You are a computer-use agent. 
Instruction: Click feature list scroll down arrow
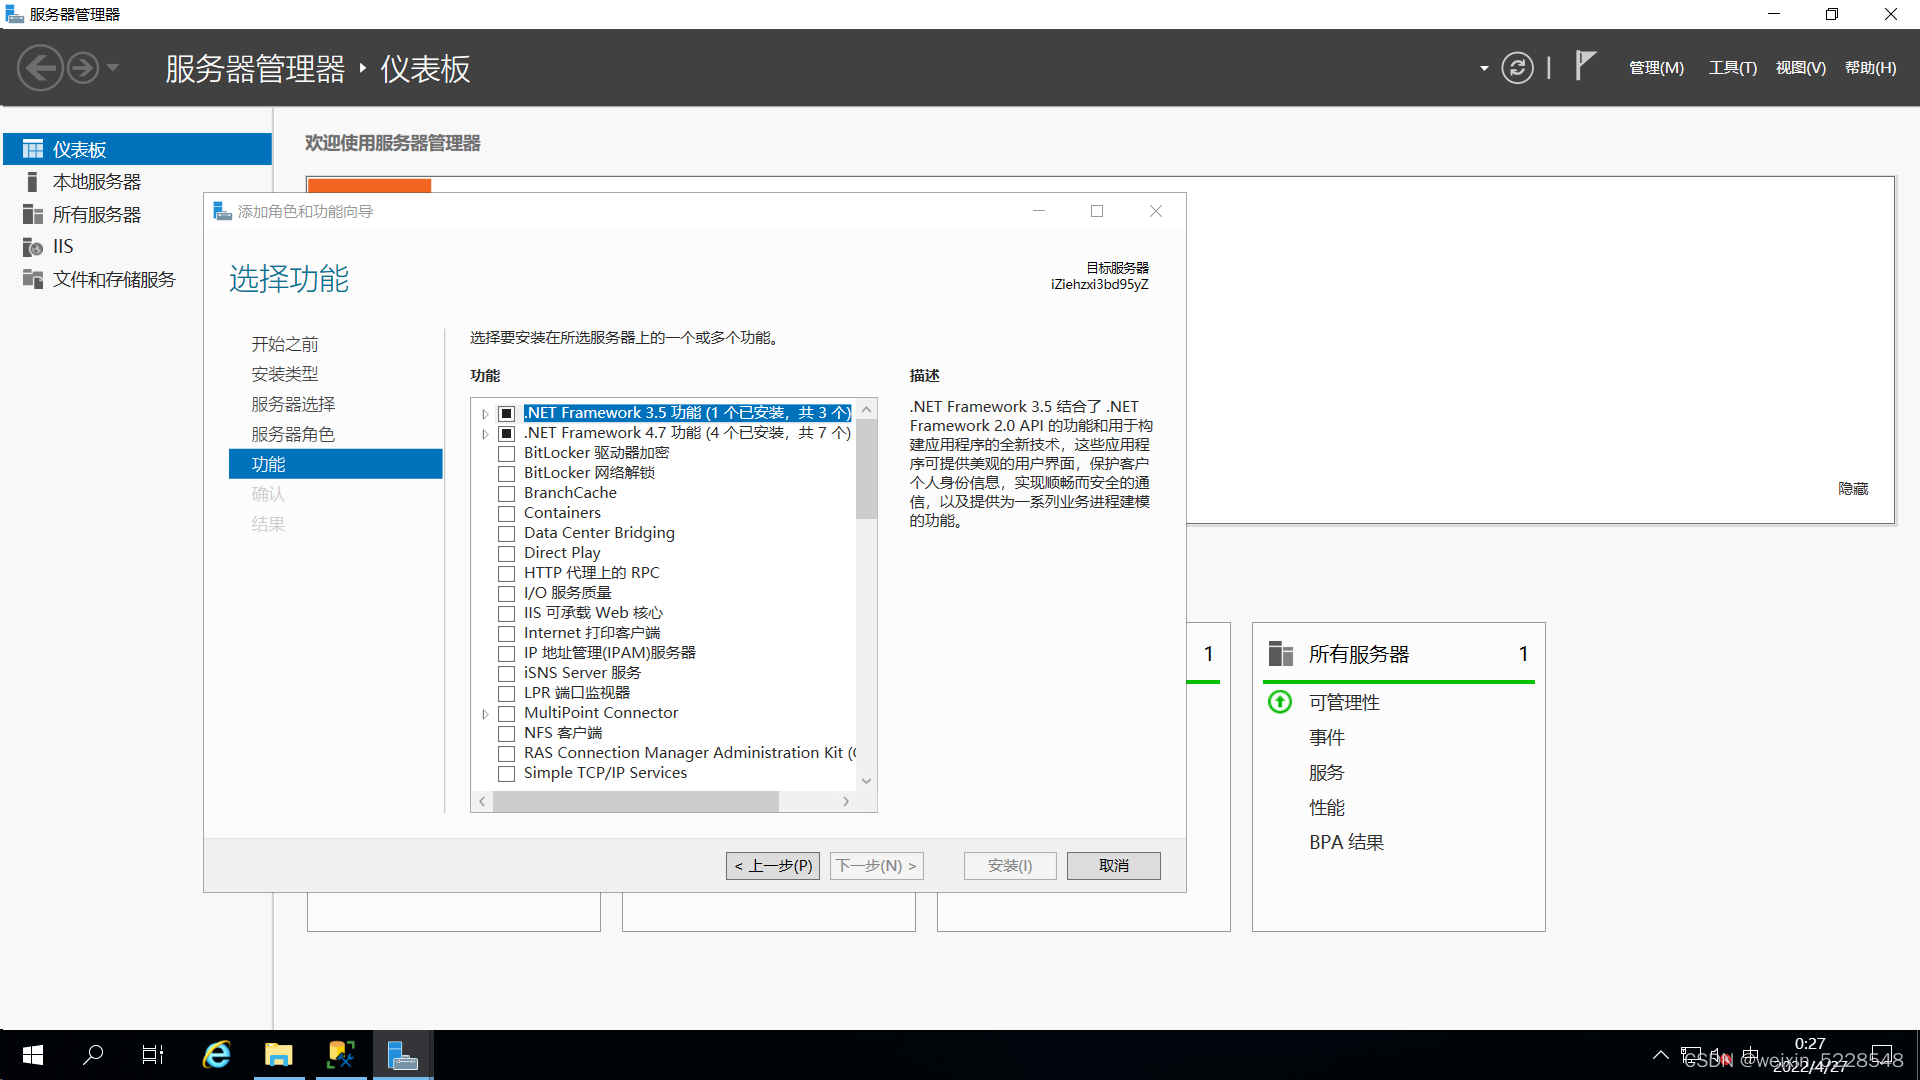tap(867, 781)
